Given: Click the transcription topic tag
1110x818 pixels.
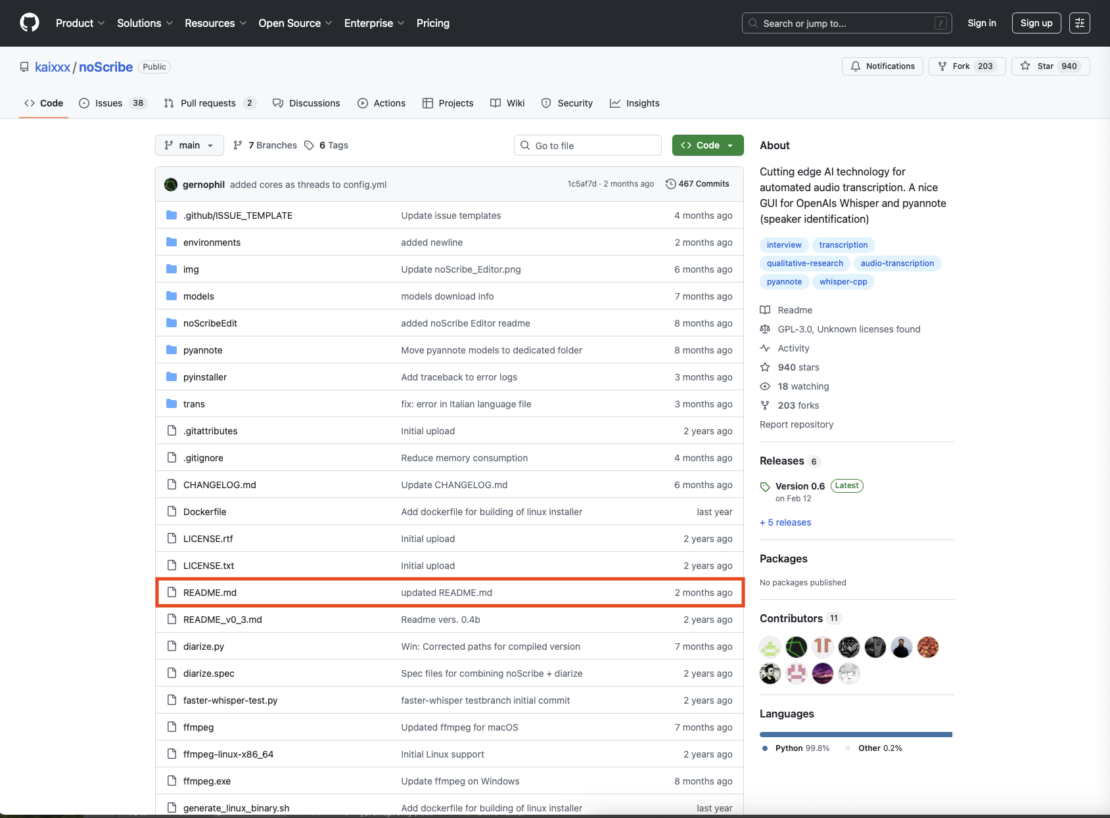Looking at the screenshot, I should click(x=843, y=245).
